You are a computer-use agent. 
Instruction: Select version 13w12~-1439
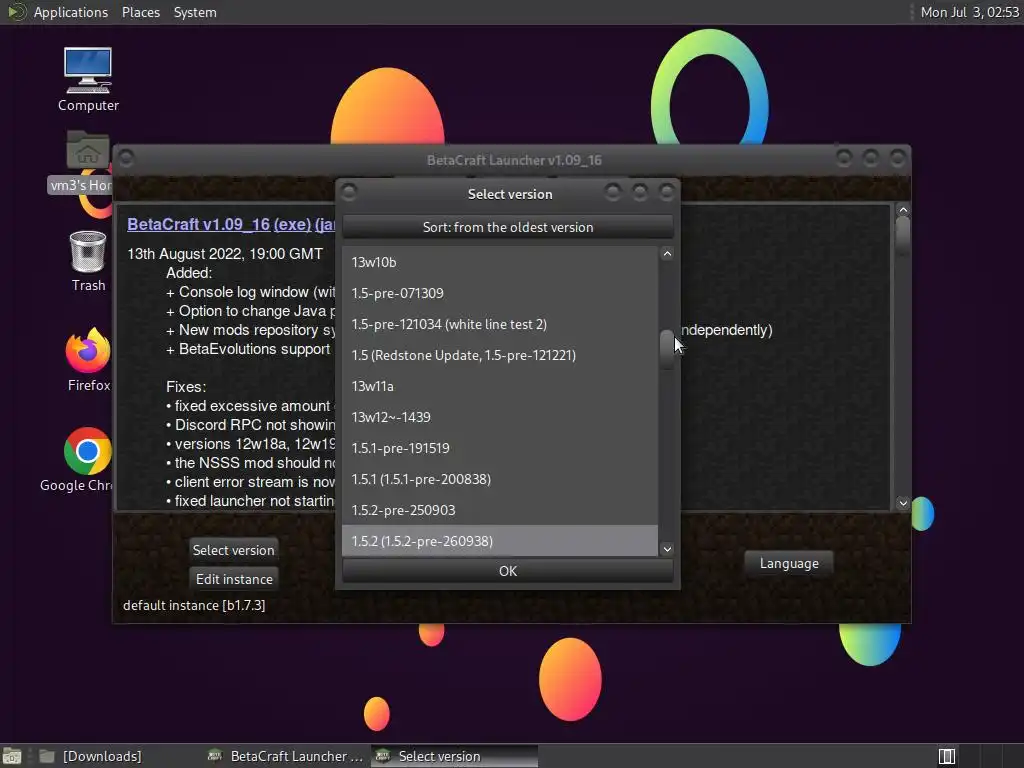tap(500, 417)
